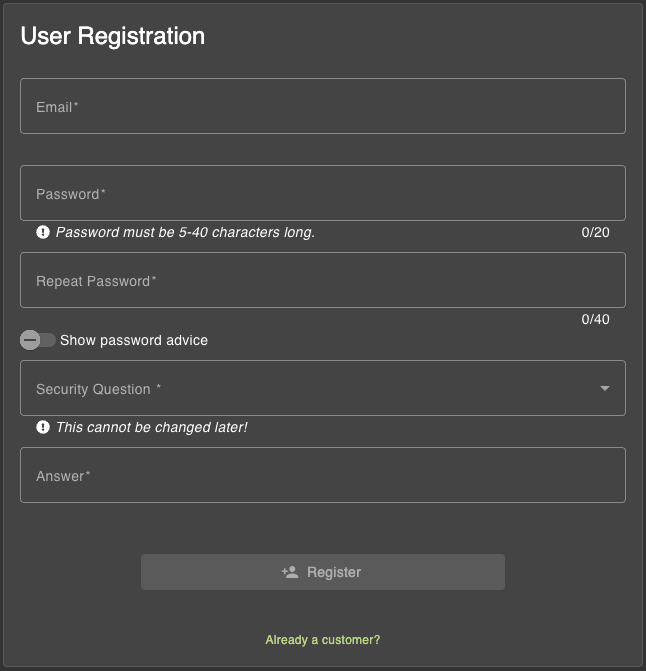This screenshot has width=646, height=671.
Task: Expand the Security Question dropdown arrow
Action: click(605, 388)
